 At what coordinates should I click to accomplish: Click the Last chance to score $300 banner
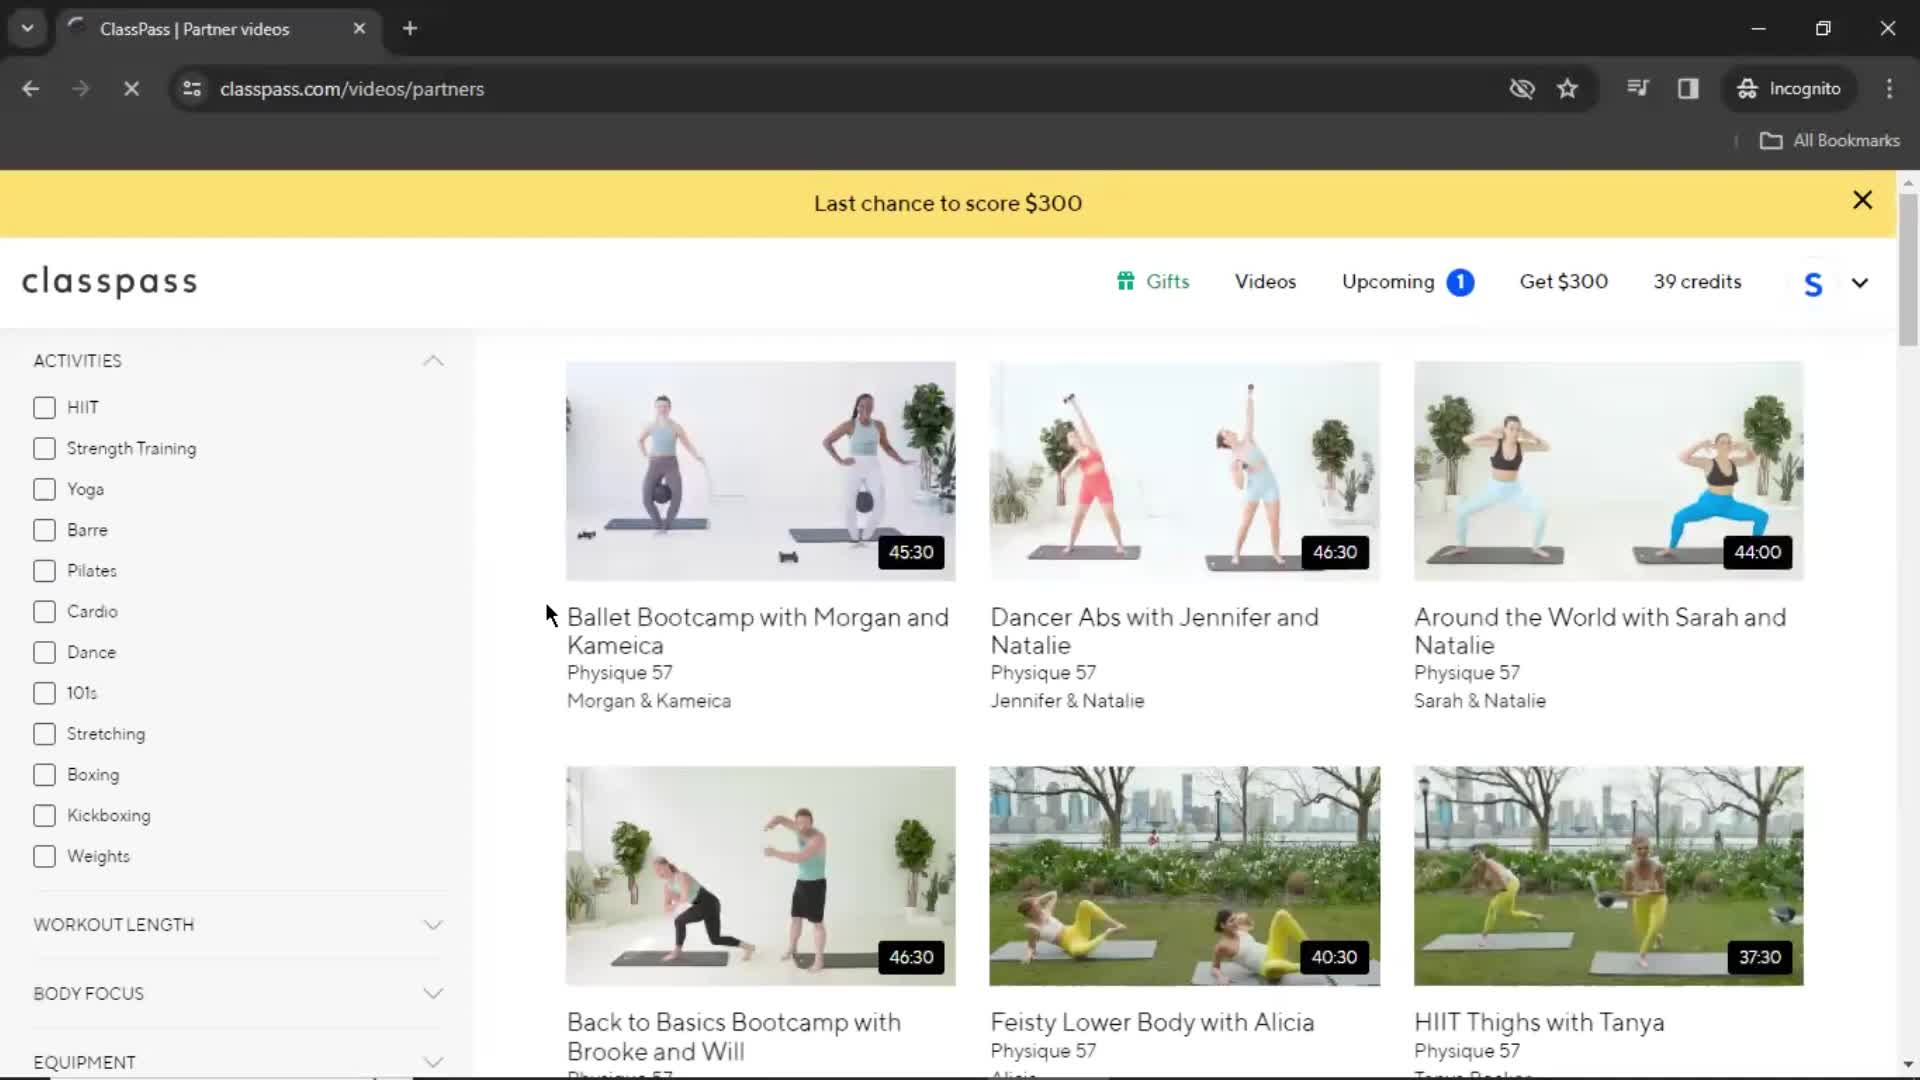click(x=948, y=204)
